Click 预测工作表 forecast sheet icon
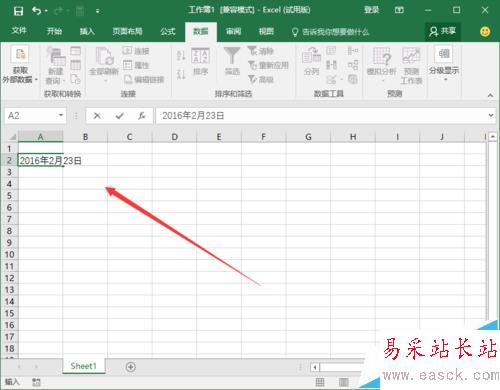This screenshot has height=390, width=500. coord(411,65)
